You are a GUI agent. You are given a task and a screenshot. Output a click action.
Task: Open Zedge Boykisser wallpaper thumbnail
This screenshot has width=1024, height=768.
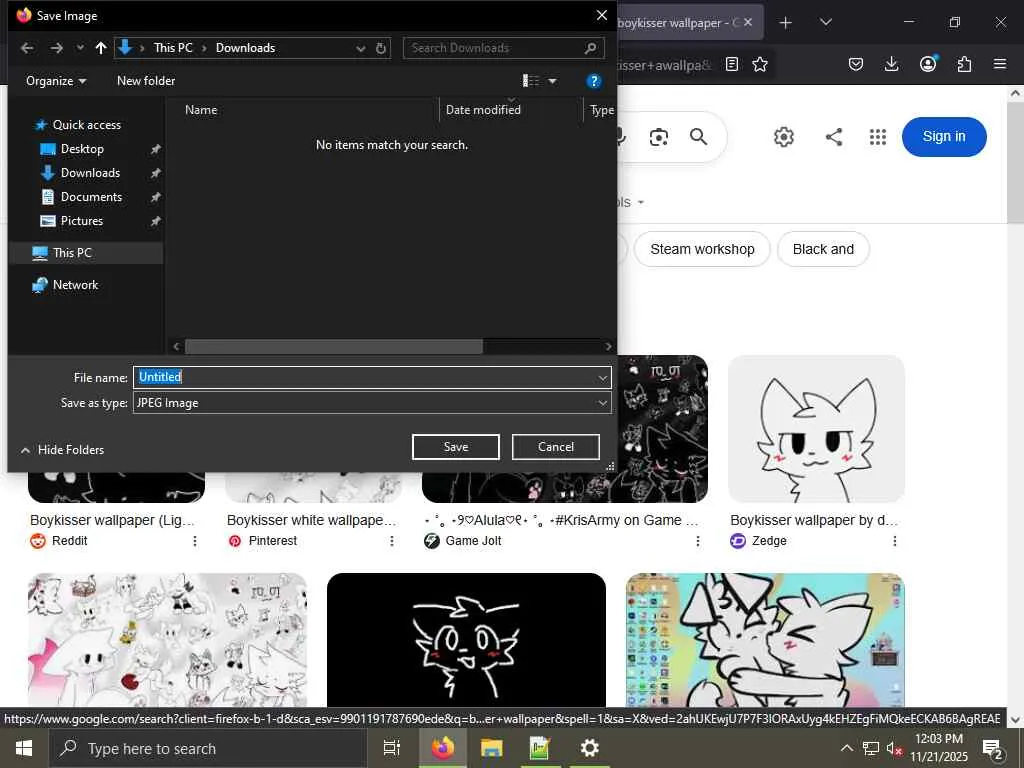(x=816, y=429)
